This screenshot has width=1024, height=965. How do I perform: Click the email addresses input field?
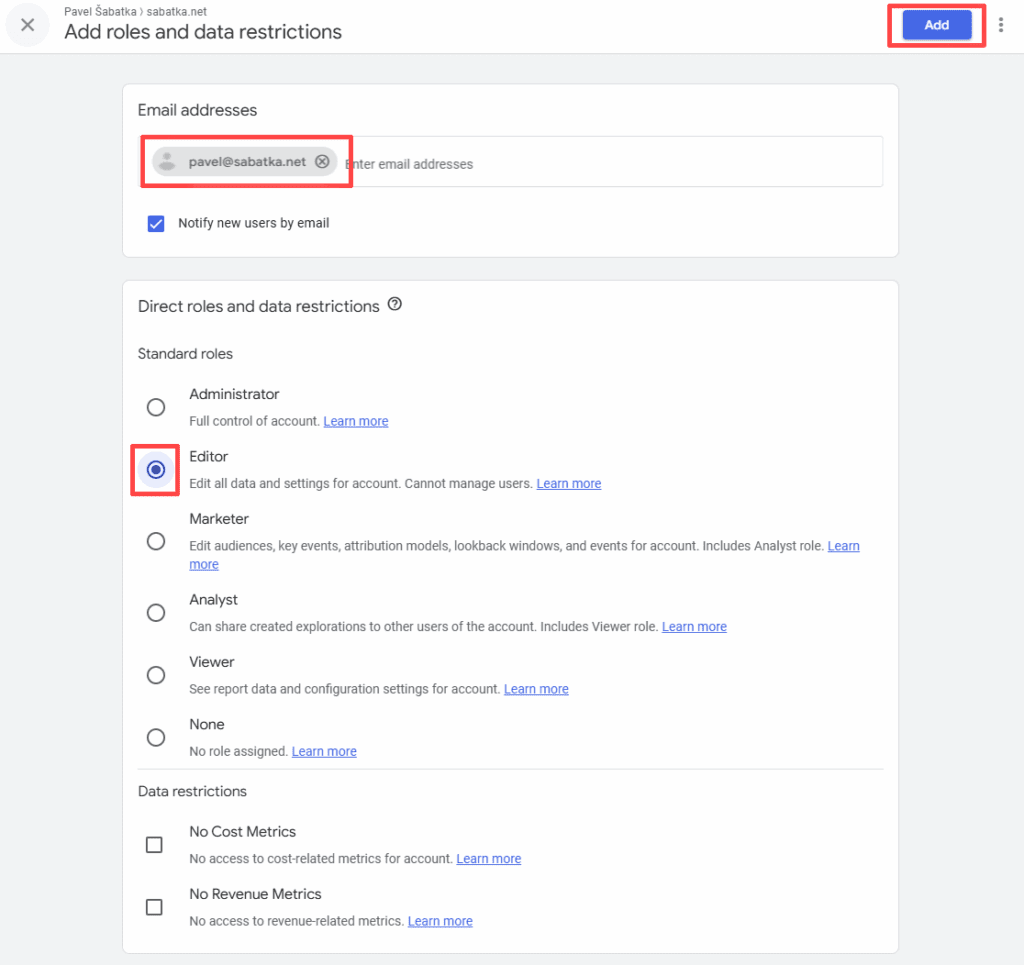(614, 163)
